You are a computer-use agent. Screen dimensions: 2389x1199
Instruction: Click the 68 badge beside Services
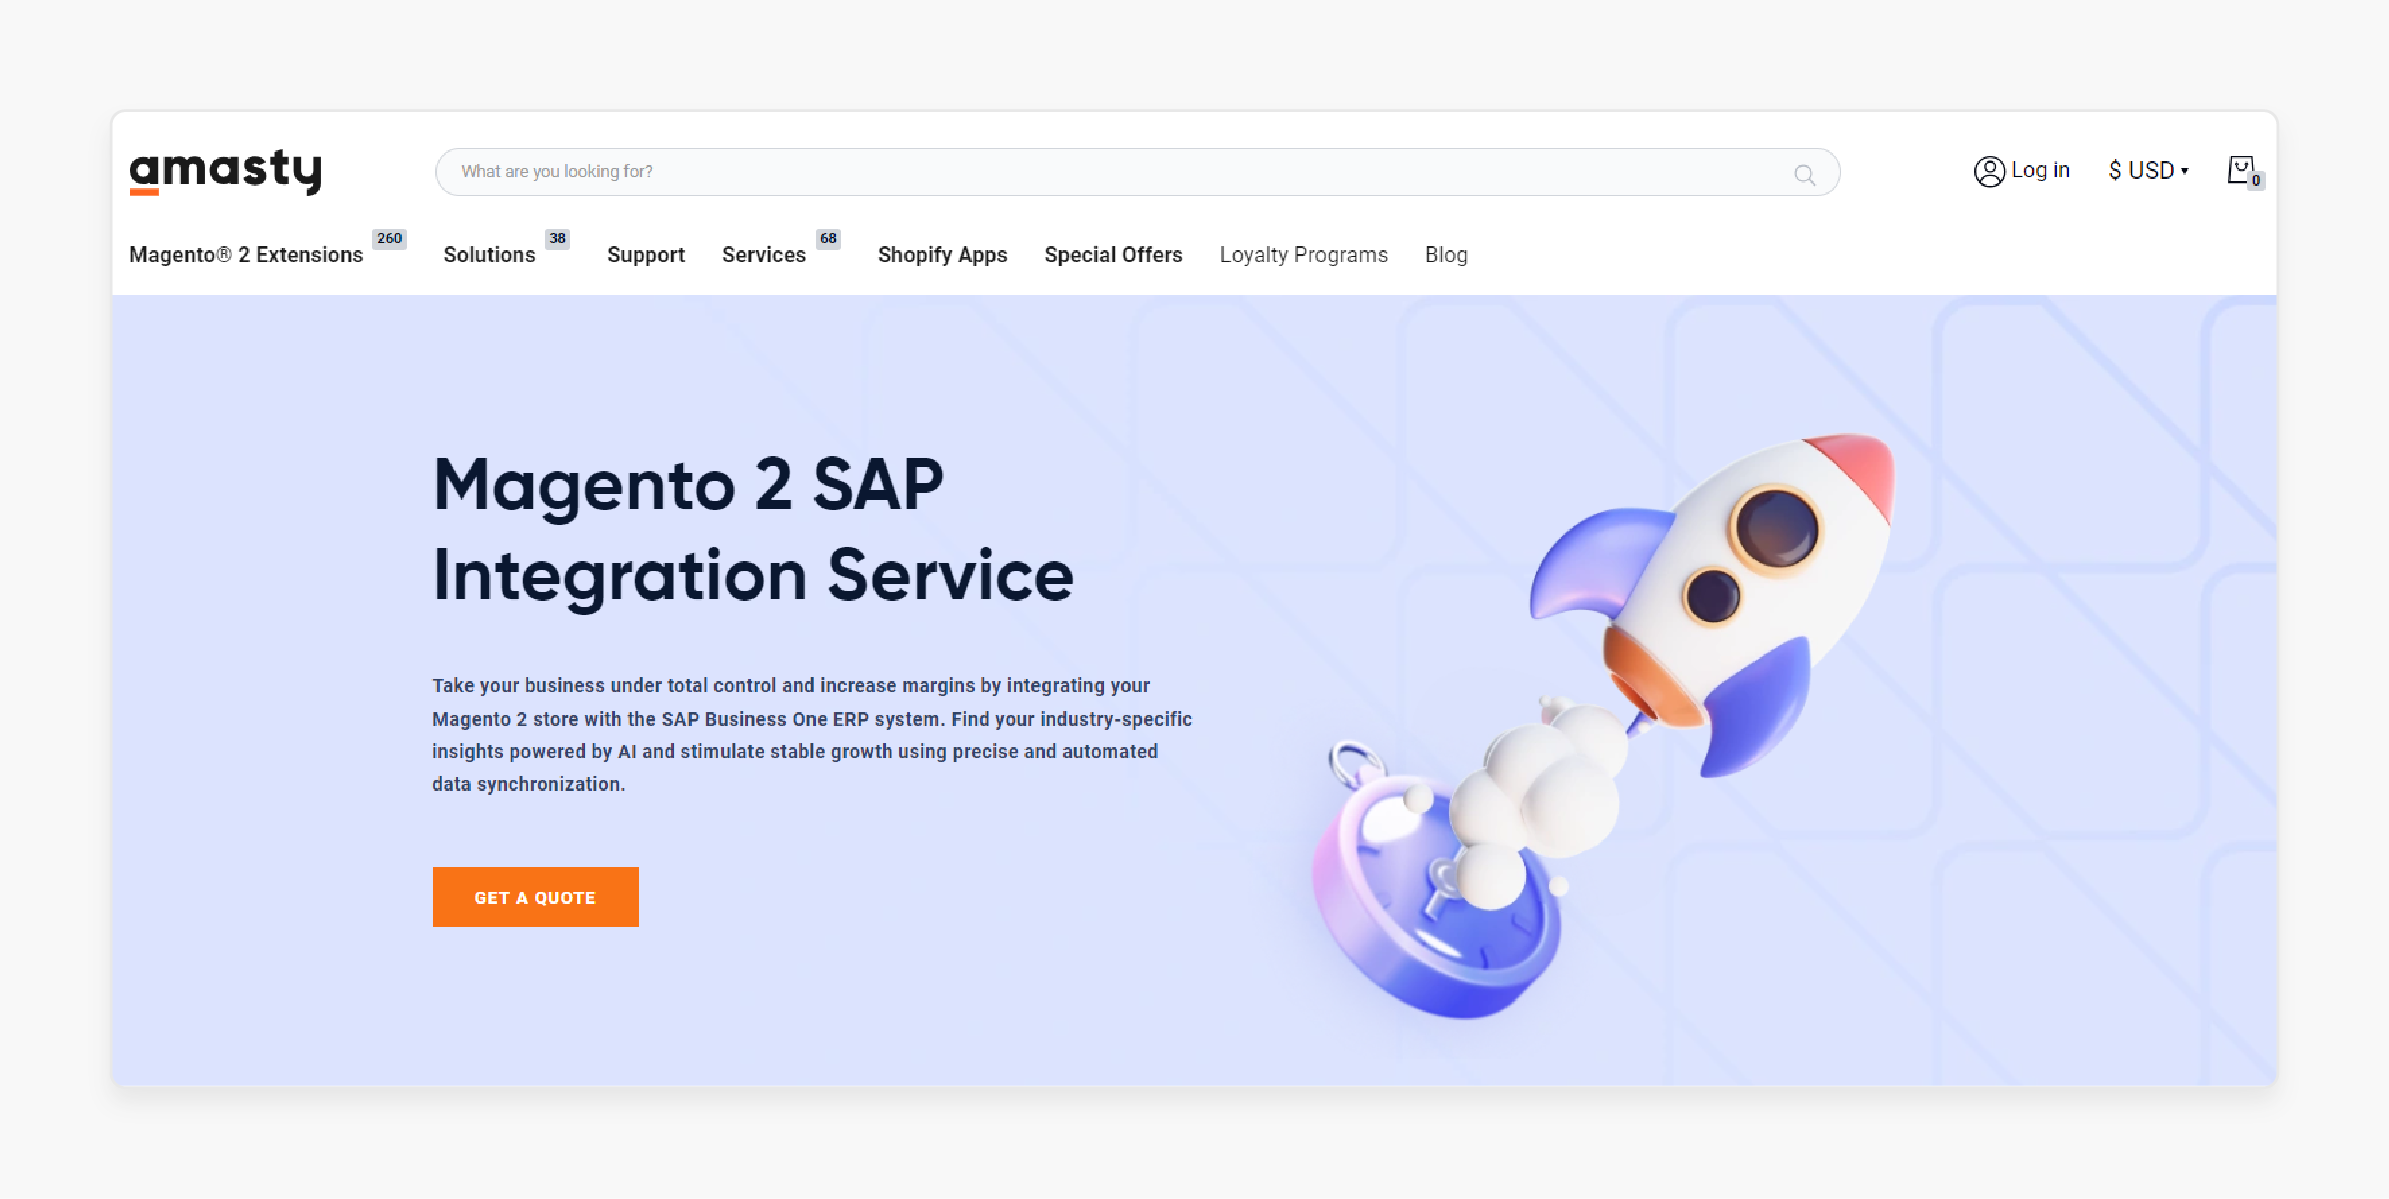click(x=828, y=238)
